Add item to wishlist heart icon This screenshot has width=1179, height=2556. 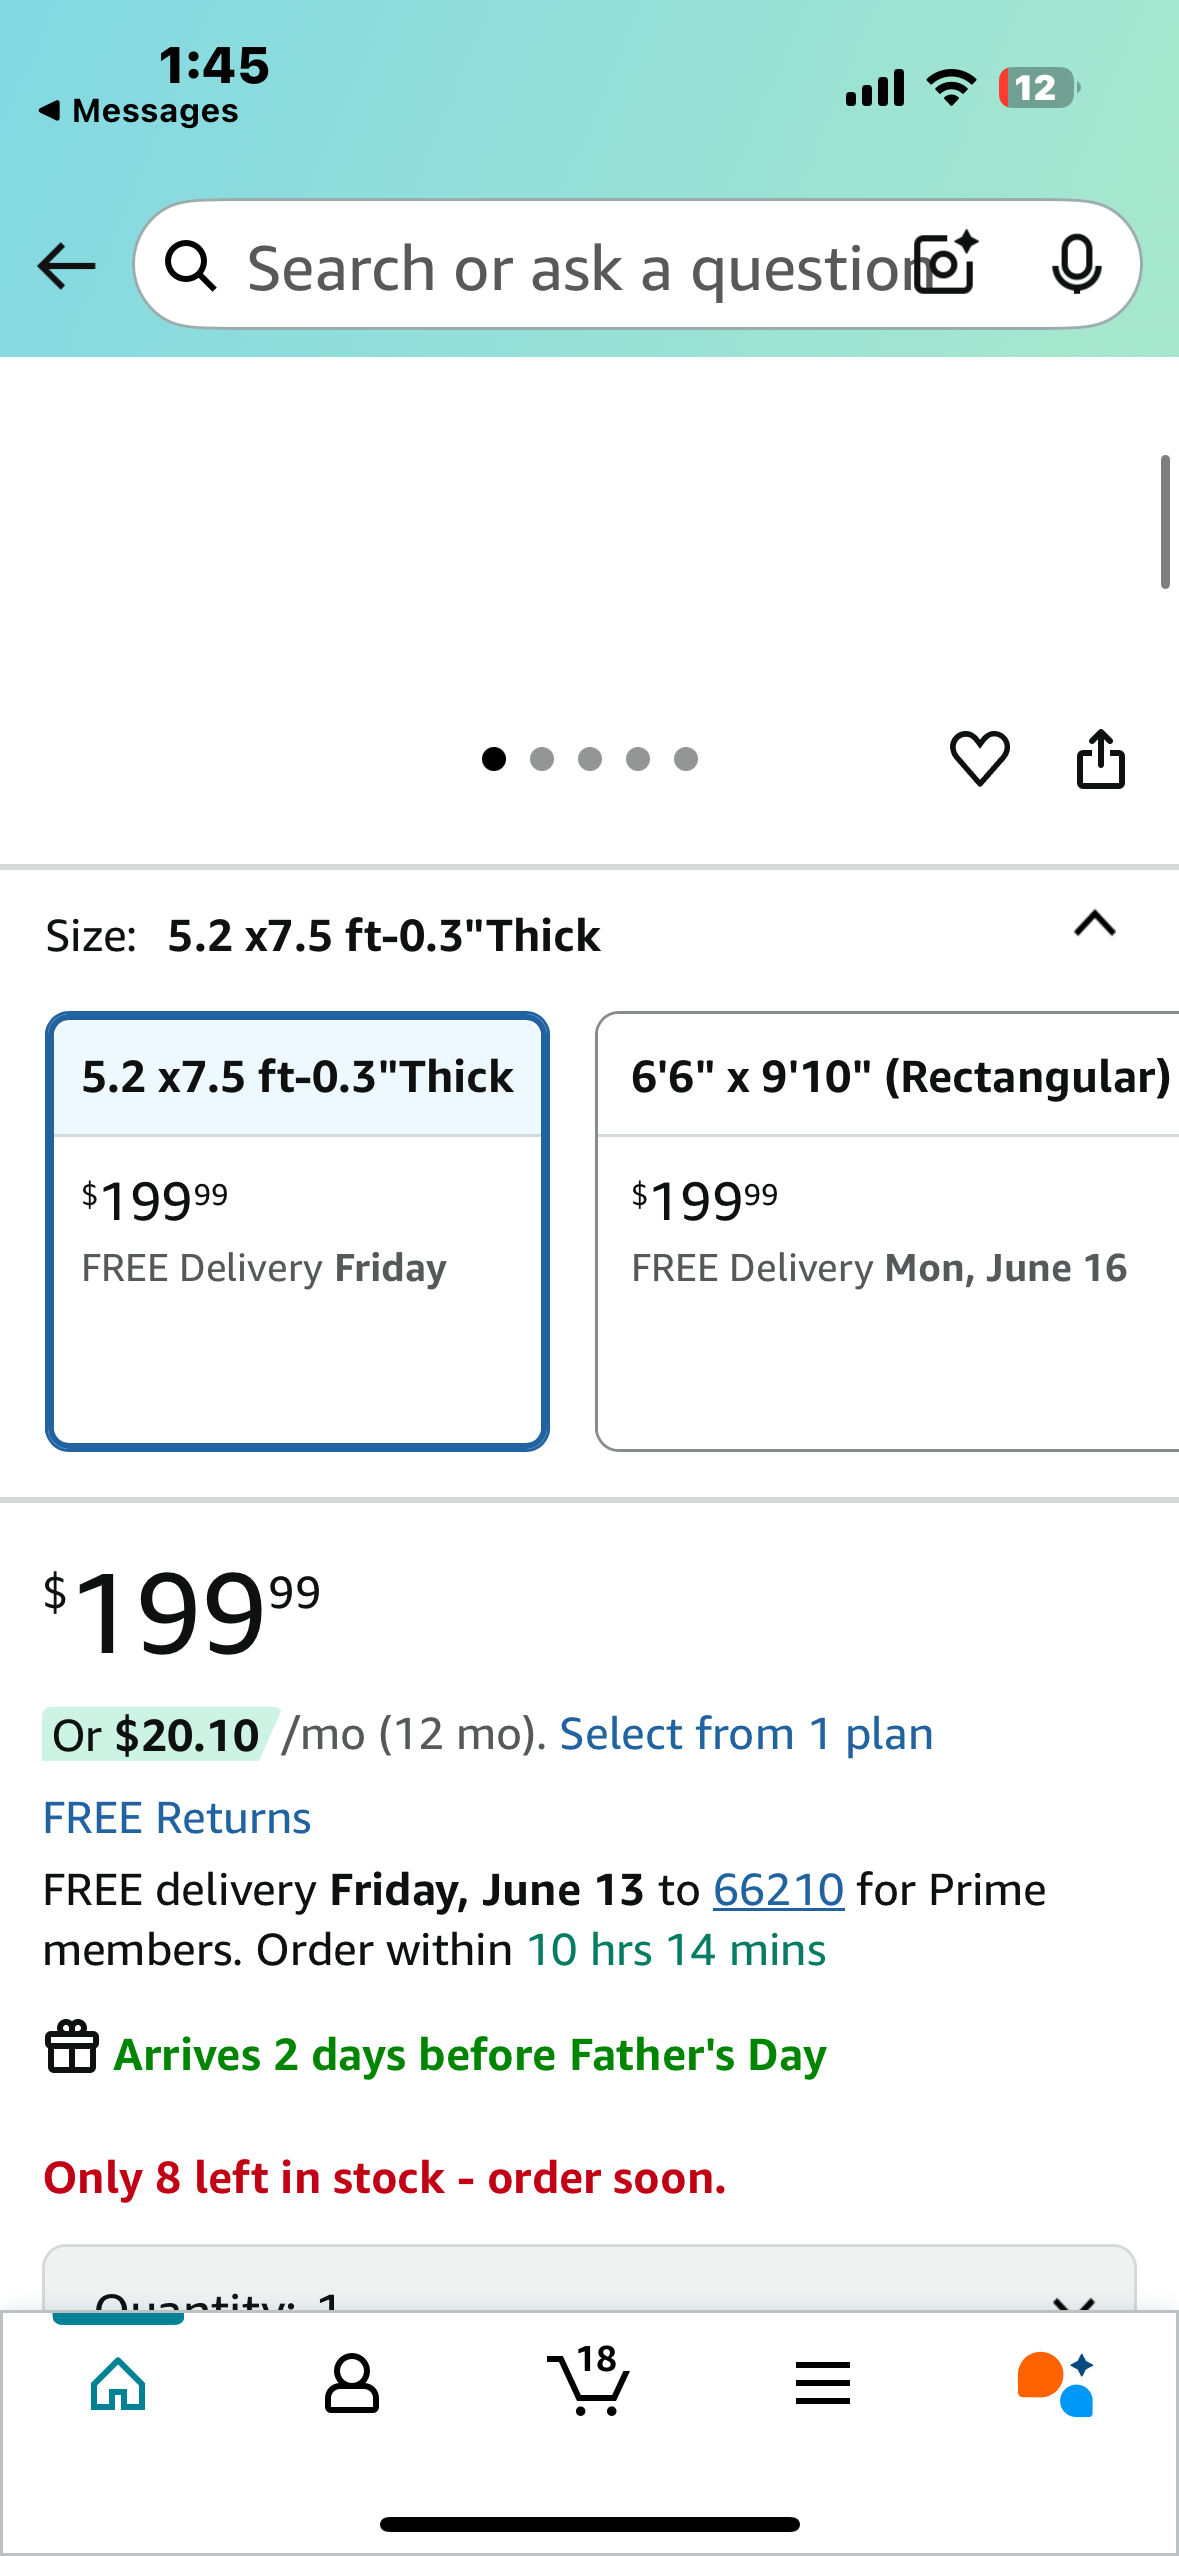pyautogui.click(x=979, y=758)
